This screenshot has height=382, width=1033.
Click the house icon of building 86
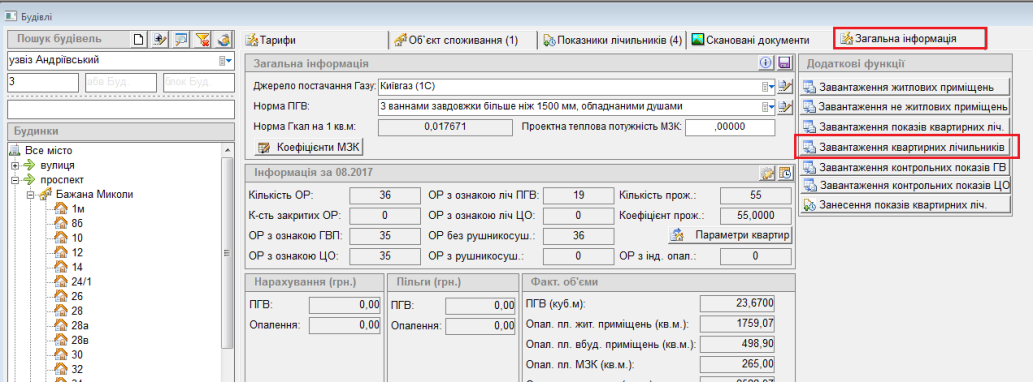coord(61,223)
